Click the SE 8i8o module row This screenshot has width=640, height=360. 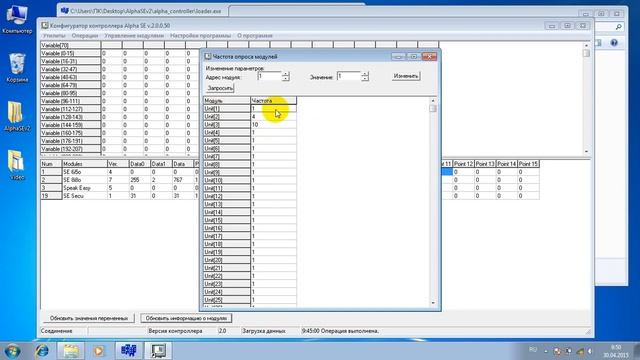tap(84, 180)
